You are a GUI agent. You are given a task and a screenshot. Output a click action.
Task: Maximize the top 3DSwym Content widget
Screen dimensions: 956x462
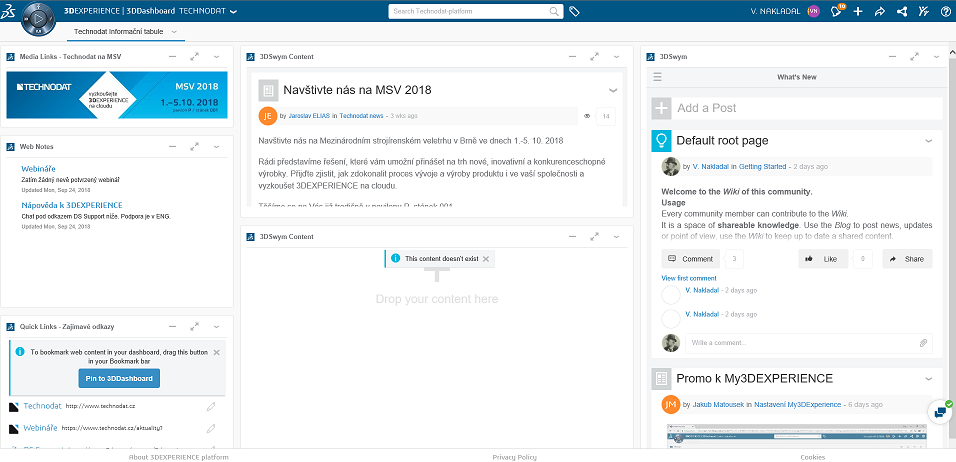[594, 56]
